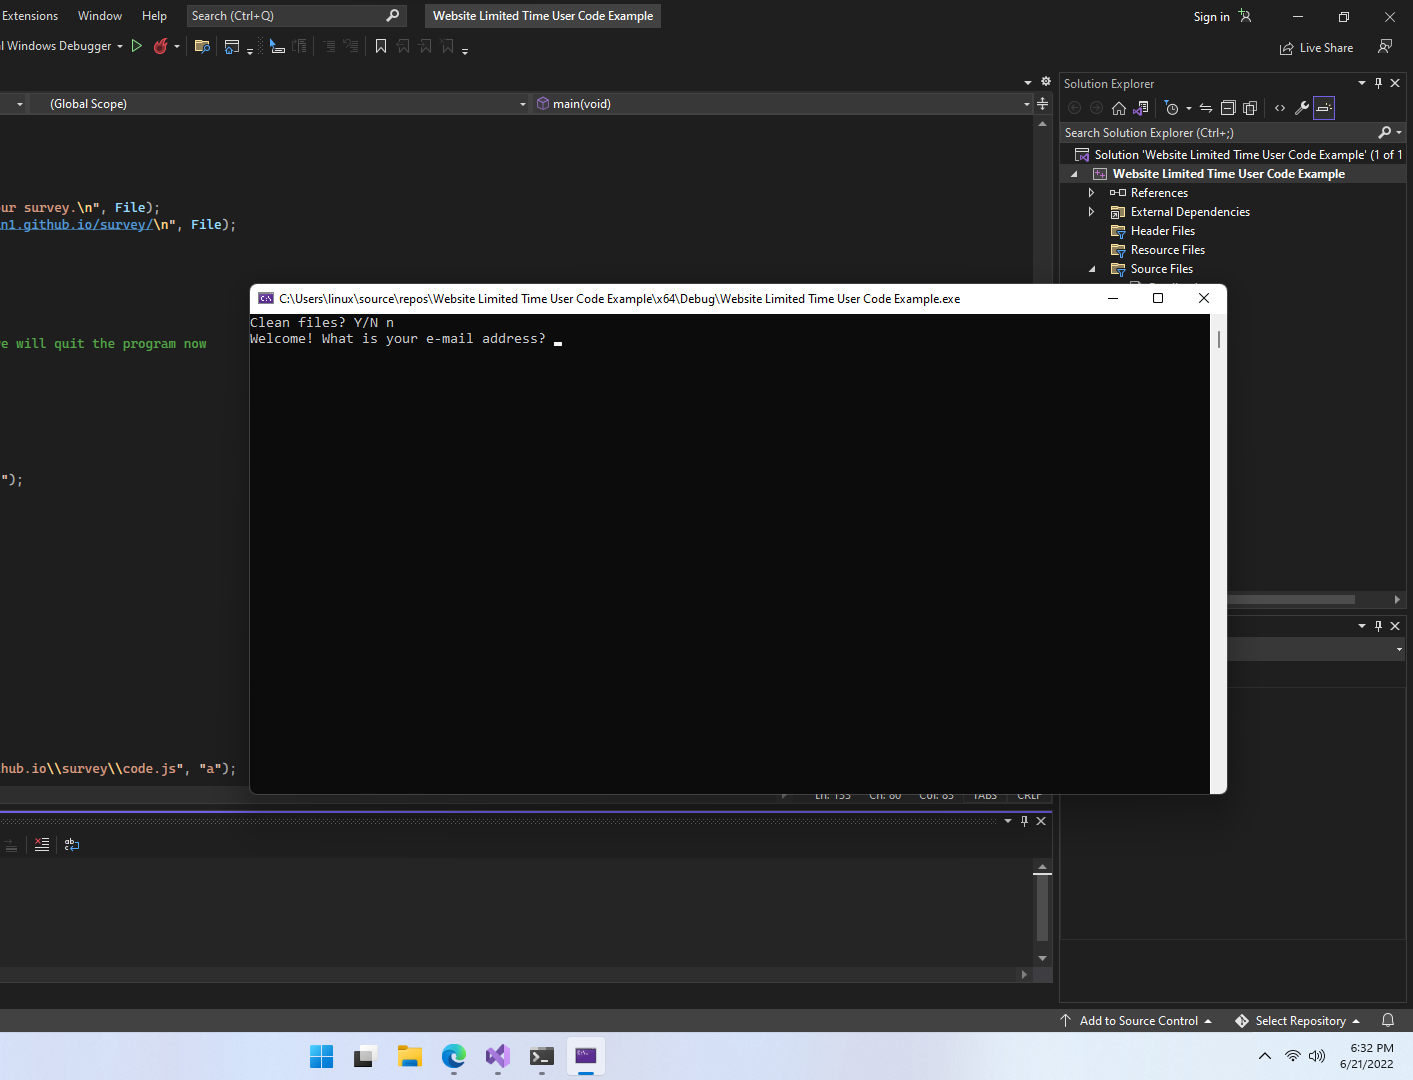Click the Output panel scroll down arrow
Screen dimensions: 1413x1080
tap(1042, 958)
